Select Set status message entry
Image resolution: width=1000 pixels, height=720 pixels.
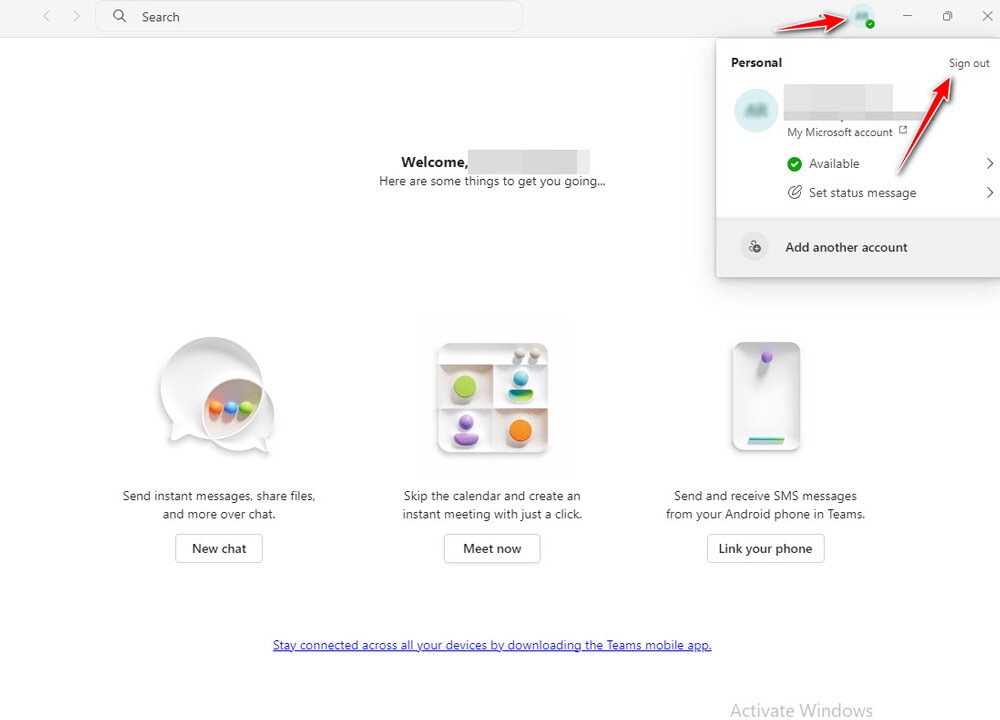(x=862, y=193)
